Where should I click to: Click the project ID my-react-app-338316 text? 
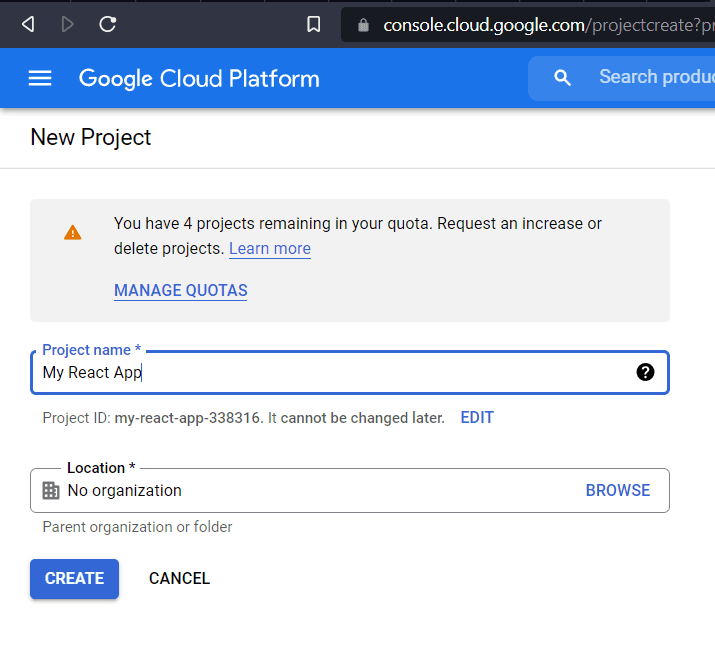(x=187, y=418)
